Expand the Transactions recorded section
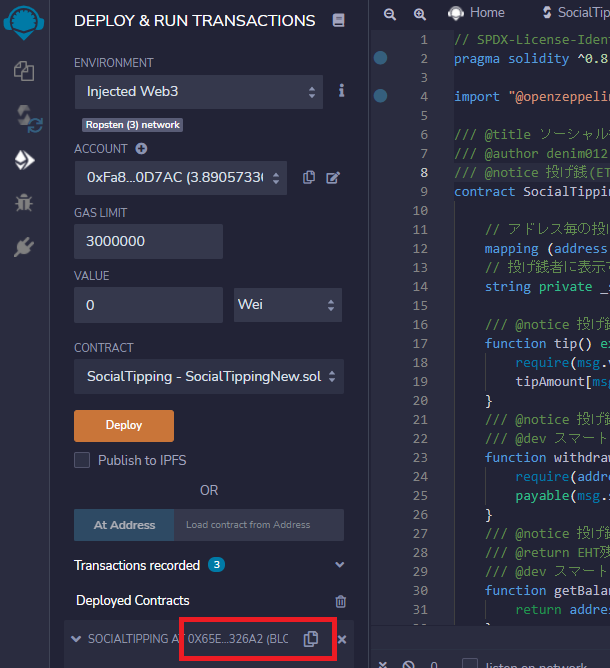Image resolution: width=610 pixels, height=668 pixels. pyautogui.click(x=340, y=565)
